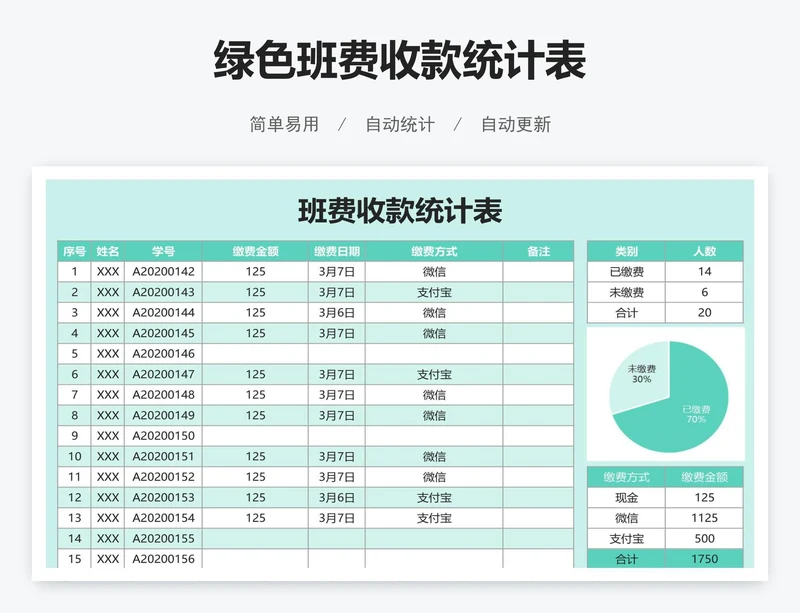Select student ID cell A20200151
Screen dimensions: 800x613
163,456
